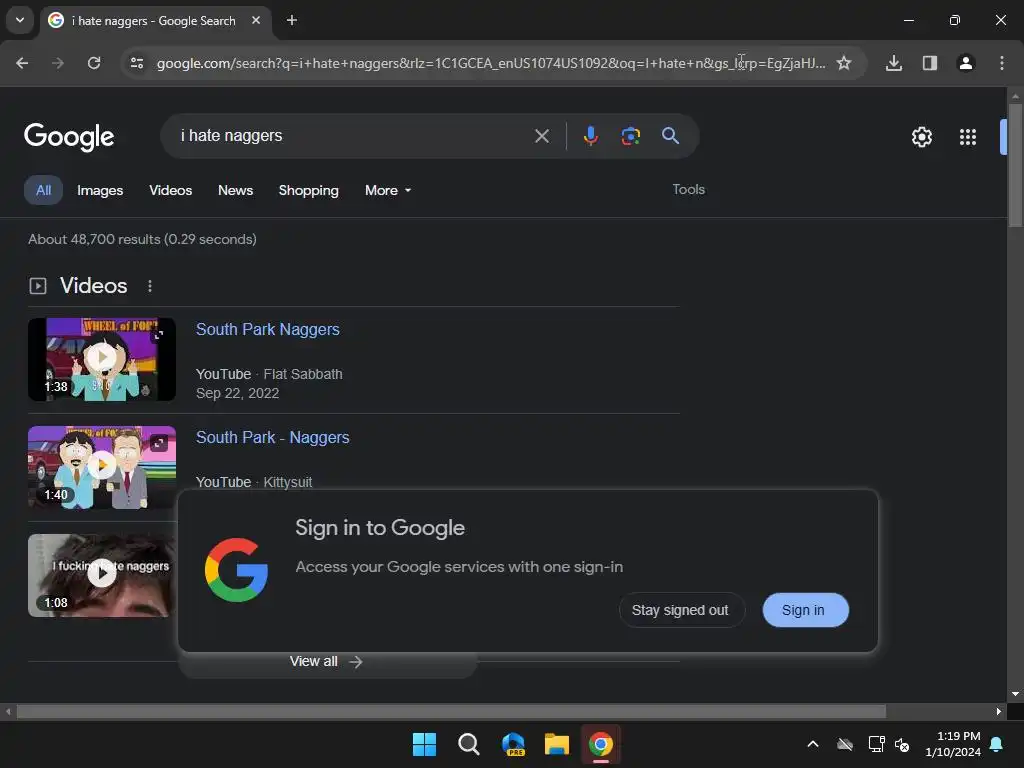Open the Windows Start menu
Screen dimensions: 1024x768
424,744
